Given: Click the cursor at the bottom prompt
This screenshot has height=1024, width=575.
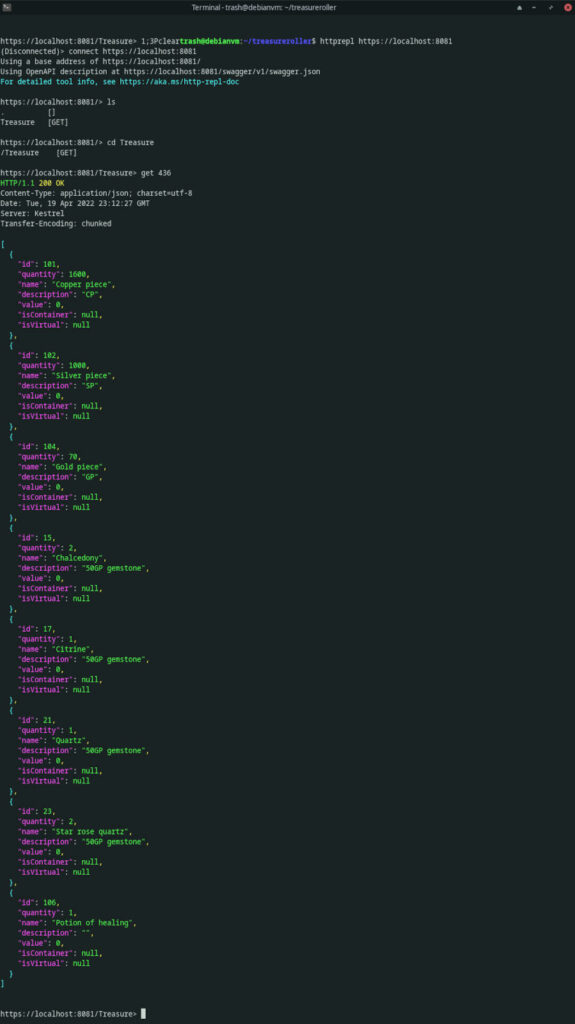Looking at the screenshot, I should 143,1014.
